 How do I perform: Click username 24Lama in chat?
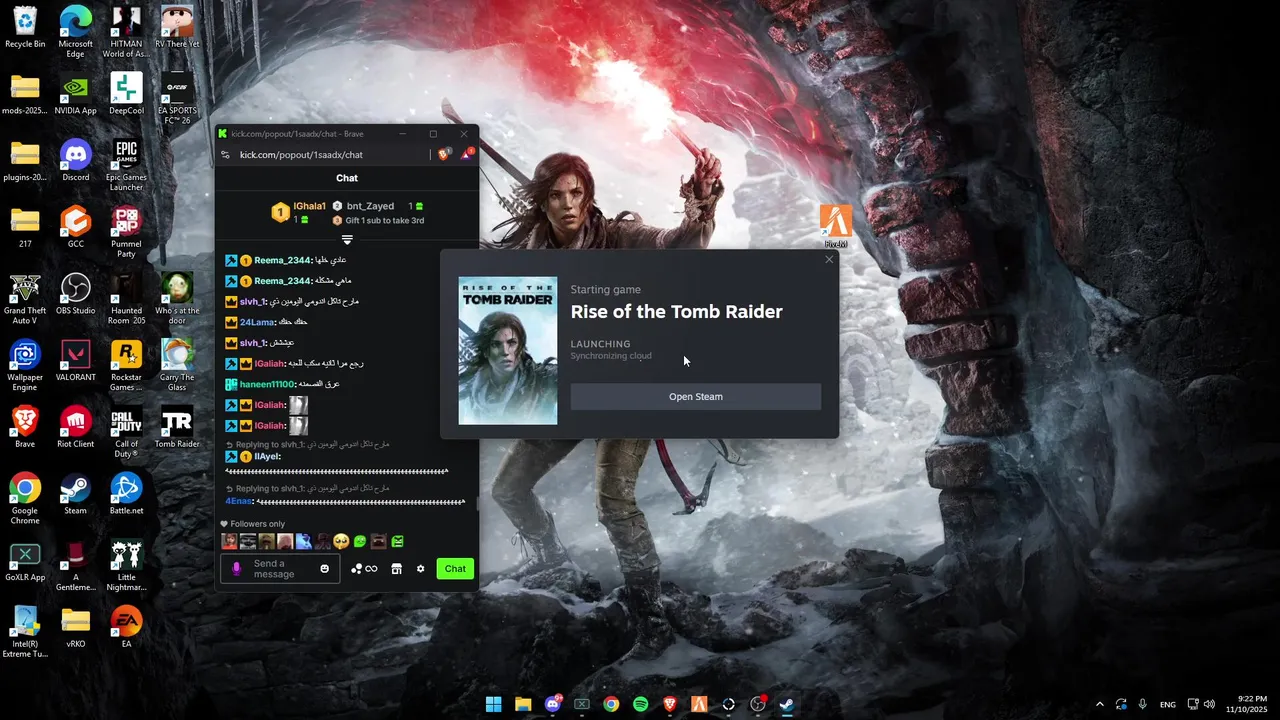[x=257, y=322]
